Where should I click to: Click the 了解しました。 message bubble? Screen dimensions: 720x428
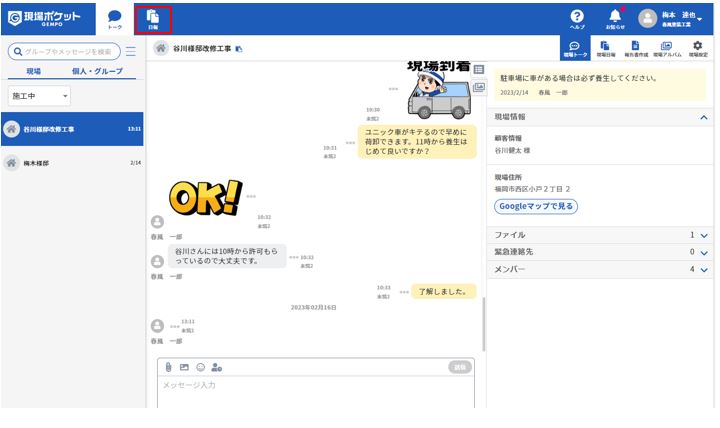tap(443, 292)
